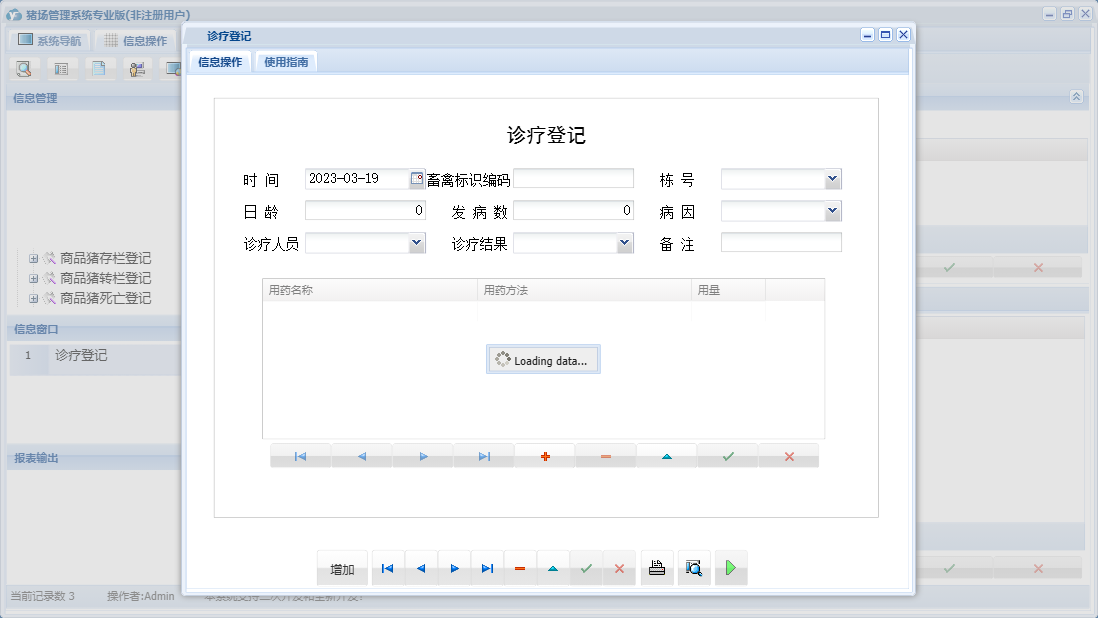Remove a medication row with the minus icon

point(605,455)
